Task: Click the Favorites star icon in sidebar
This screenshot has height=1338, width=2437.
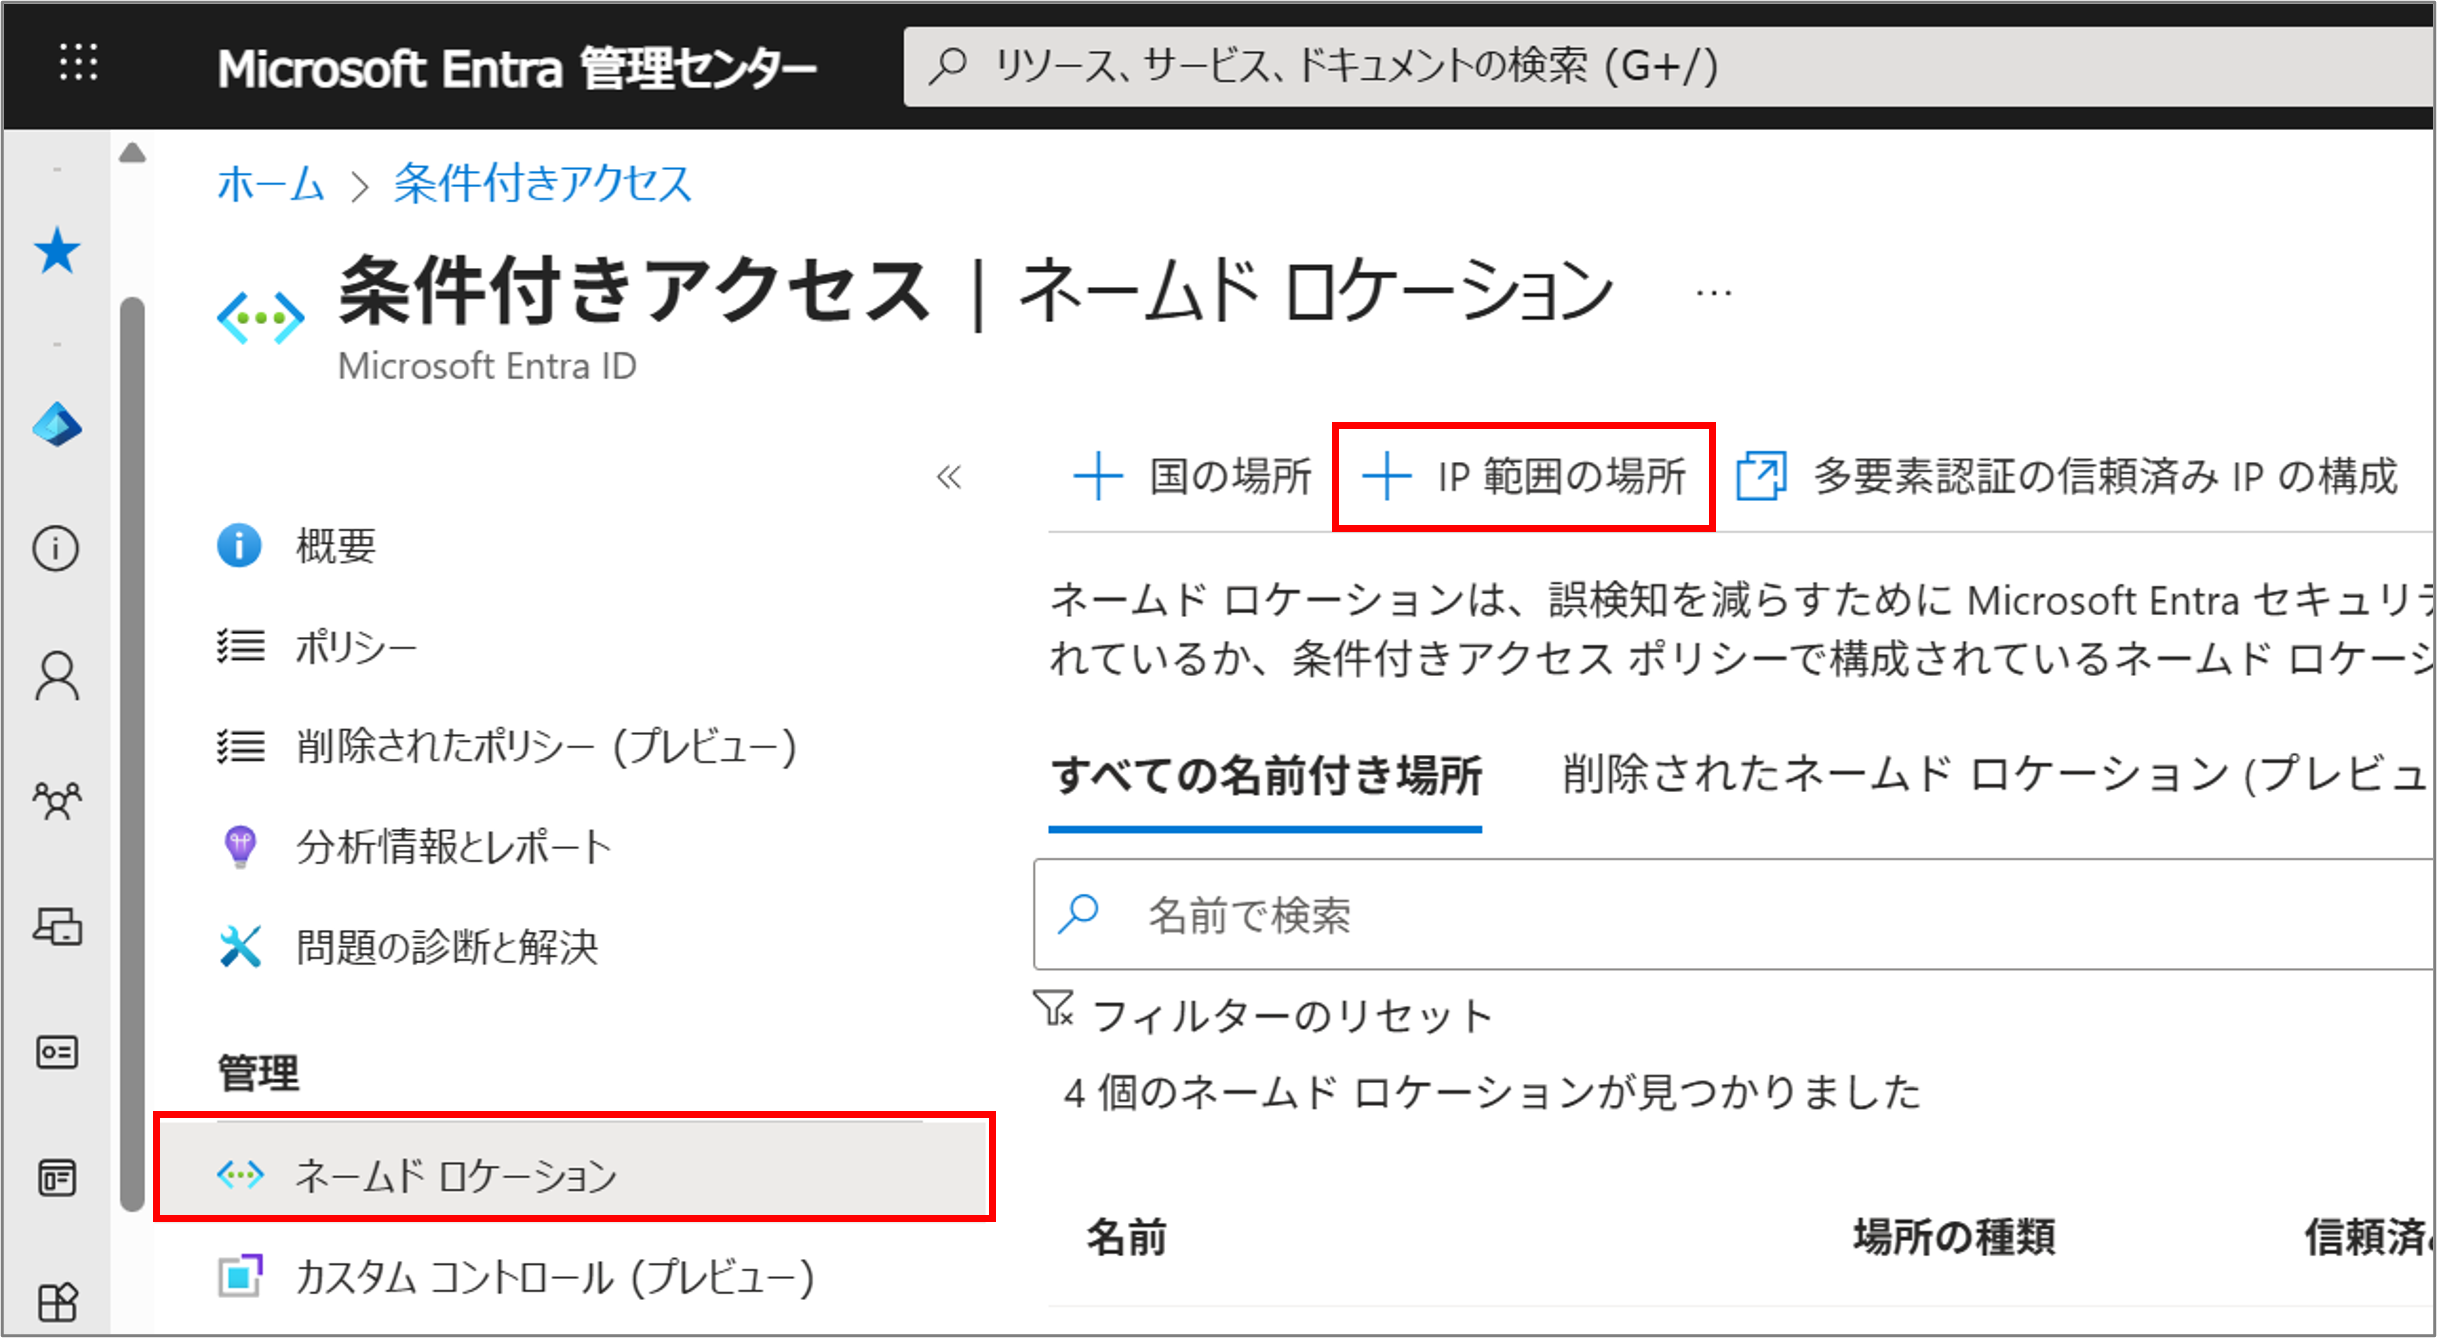Action: point(57,250)
